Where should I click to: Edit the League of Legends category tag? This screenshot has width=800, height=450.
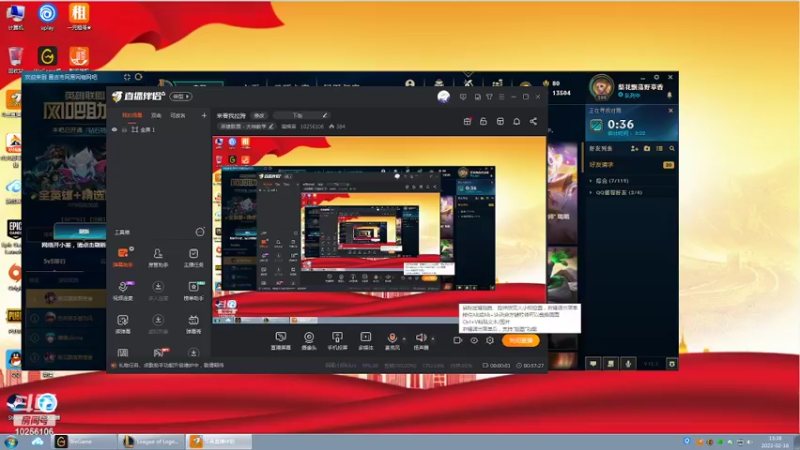[247, 127]
